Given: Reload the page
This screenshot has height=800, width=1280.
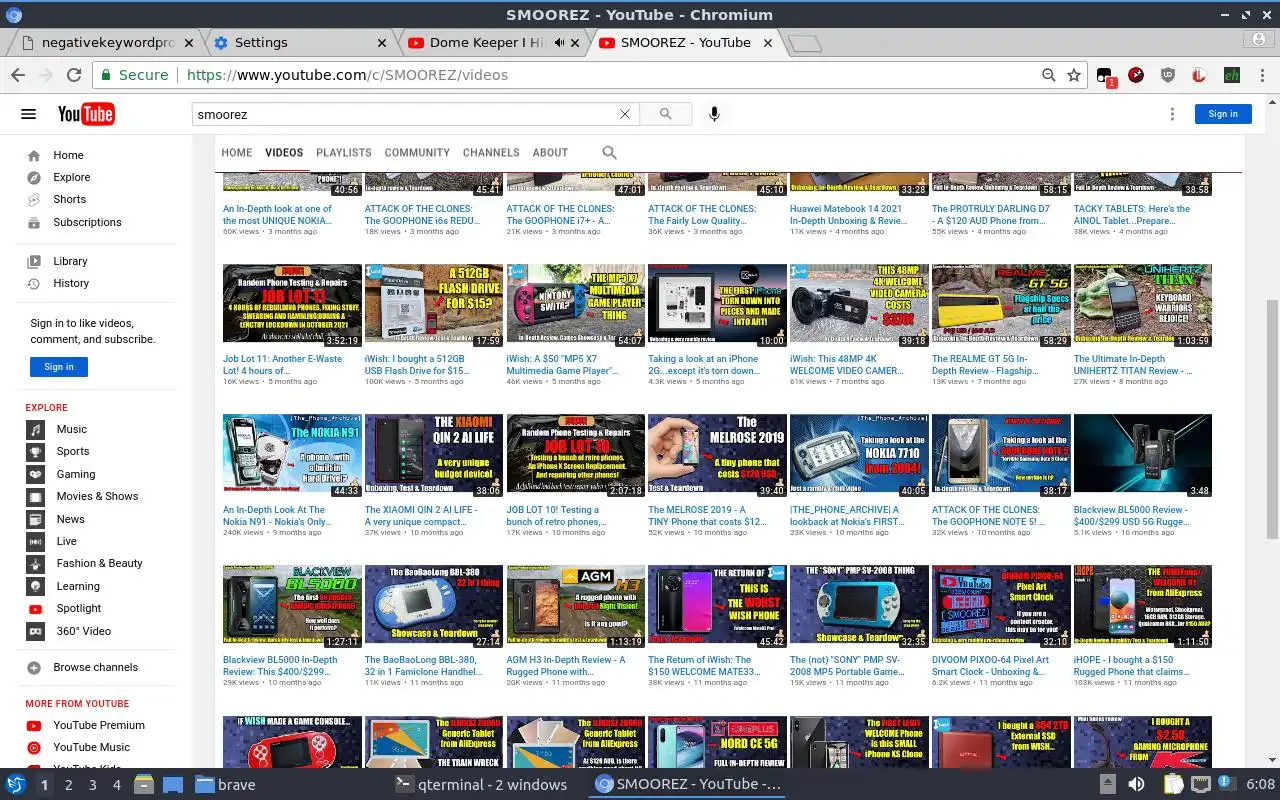Looking at the screenshot, I should click(73, 75).
